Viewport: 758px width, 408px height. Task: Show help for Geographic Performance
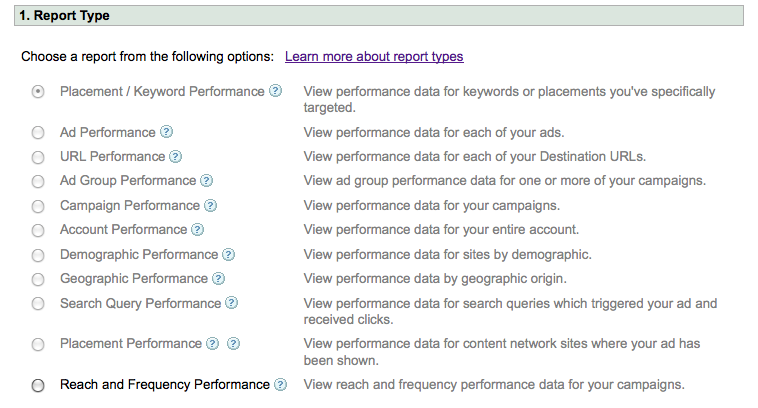point(218,279)
